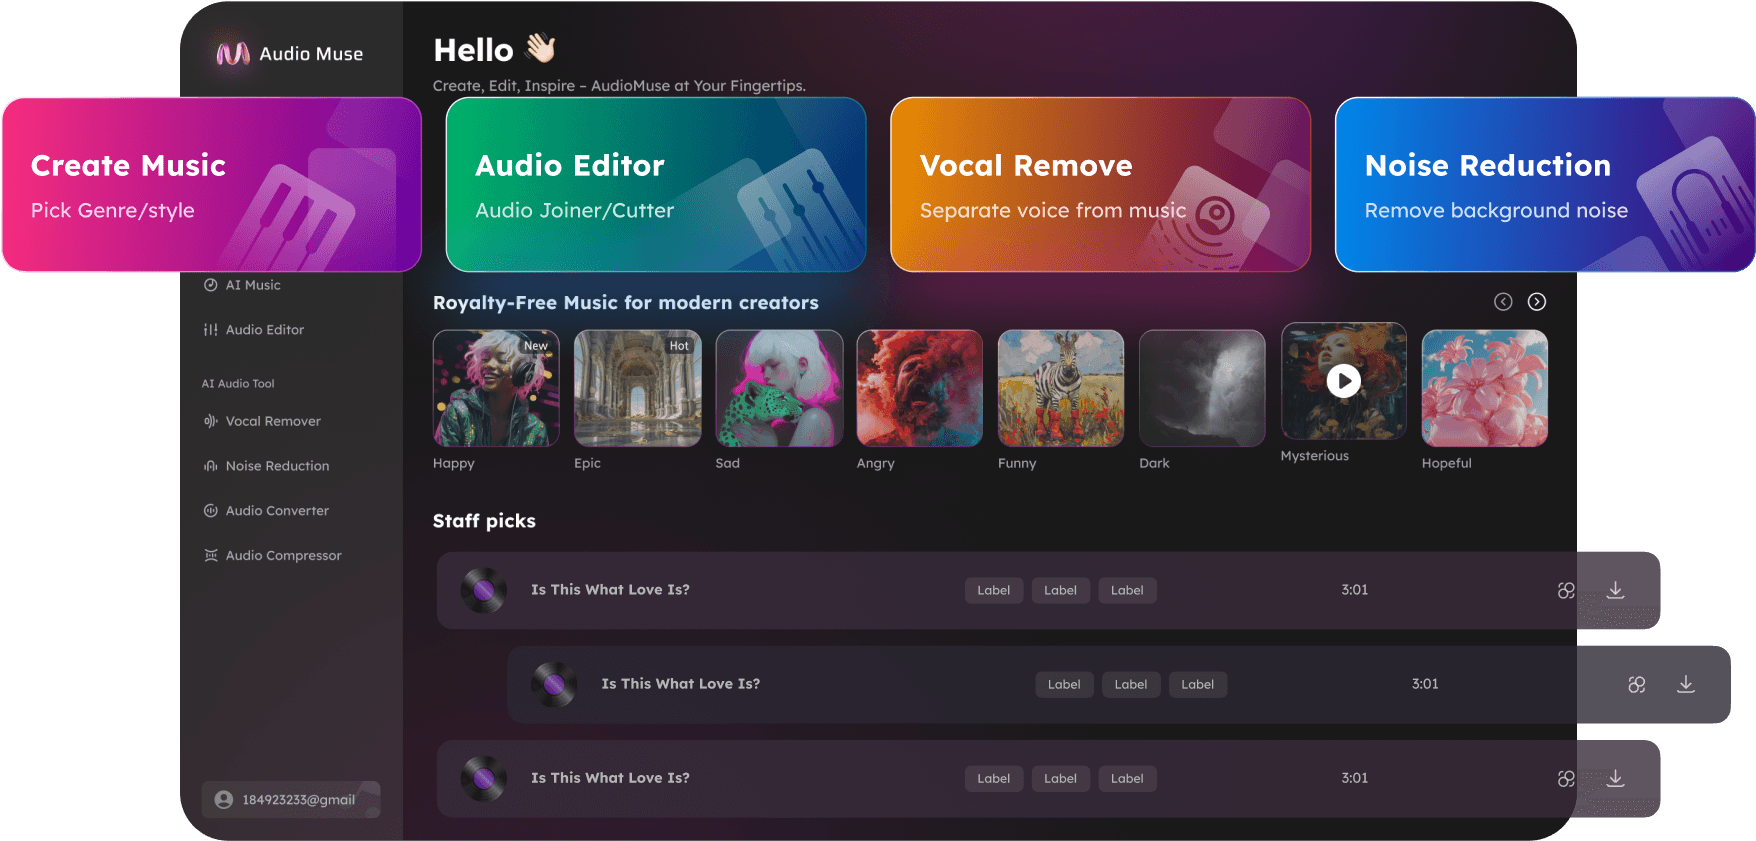1756x841 pixels.
Task: Download the third staff pick track
Action: coord(1615,778)
